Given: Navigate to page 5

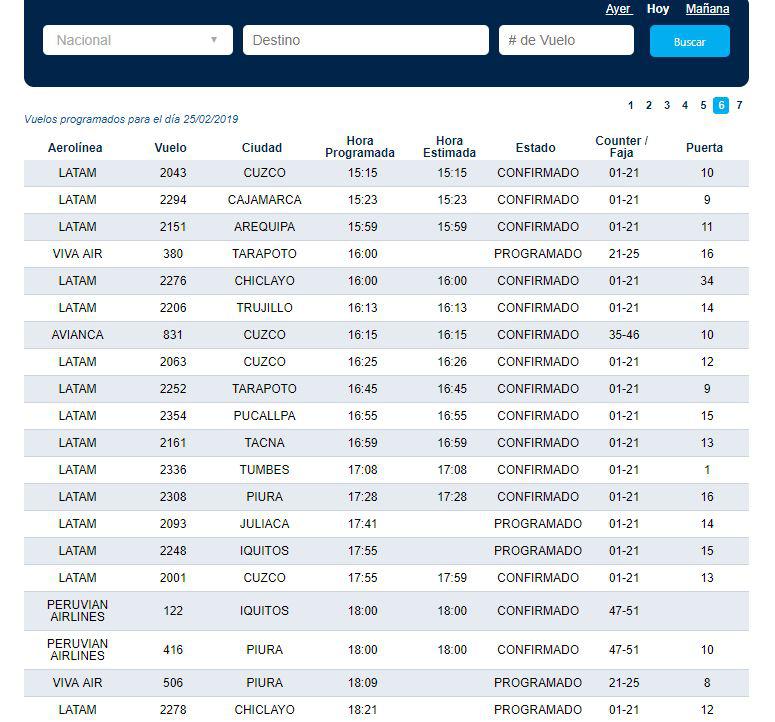Looking at the screenshot, I should click(x=703, y=105).
